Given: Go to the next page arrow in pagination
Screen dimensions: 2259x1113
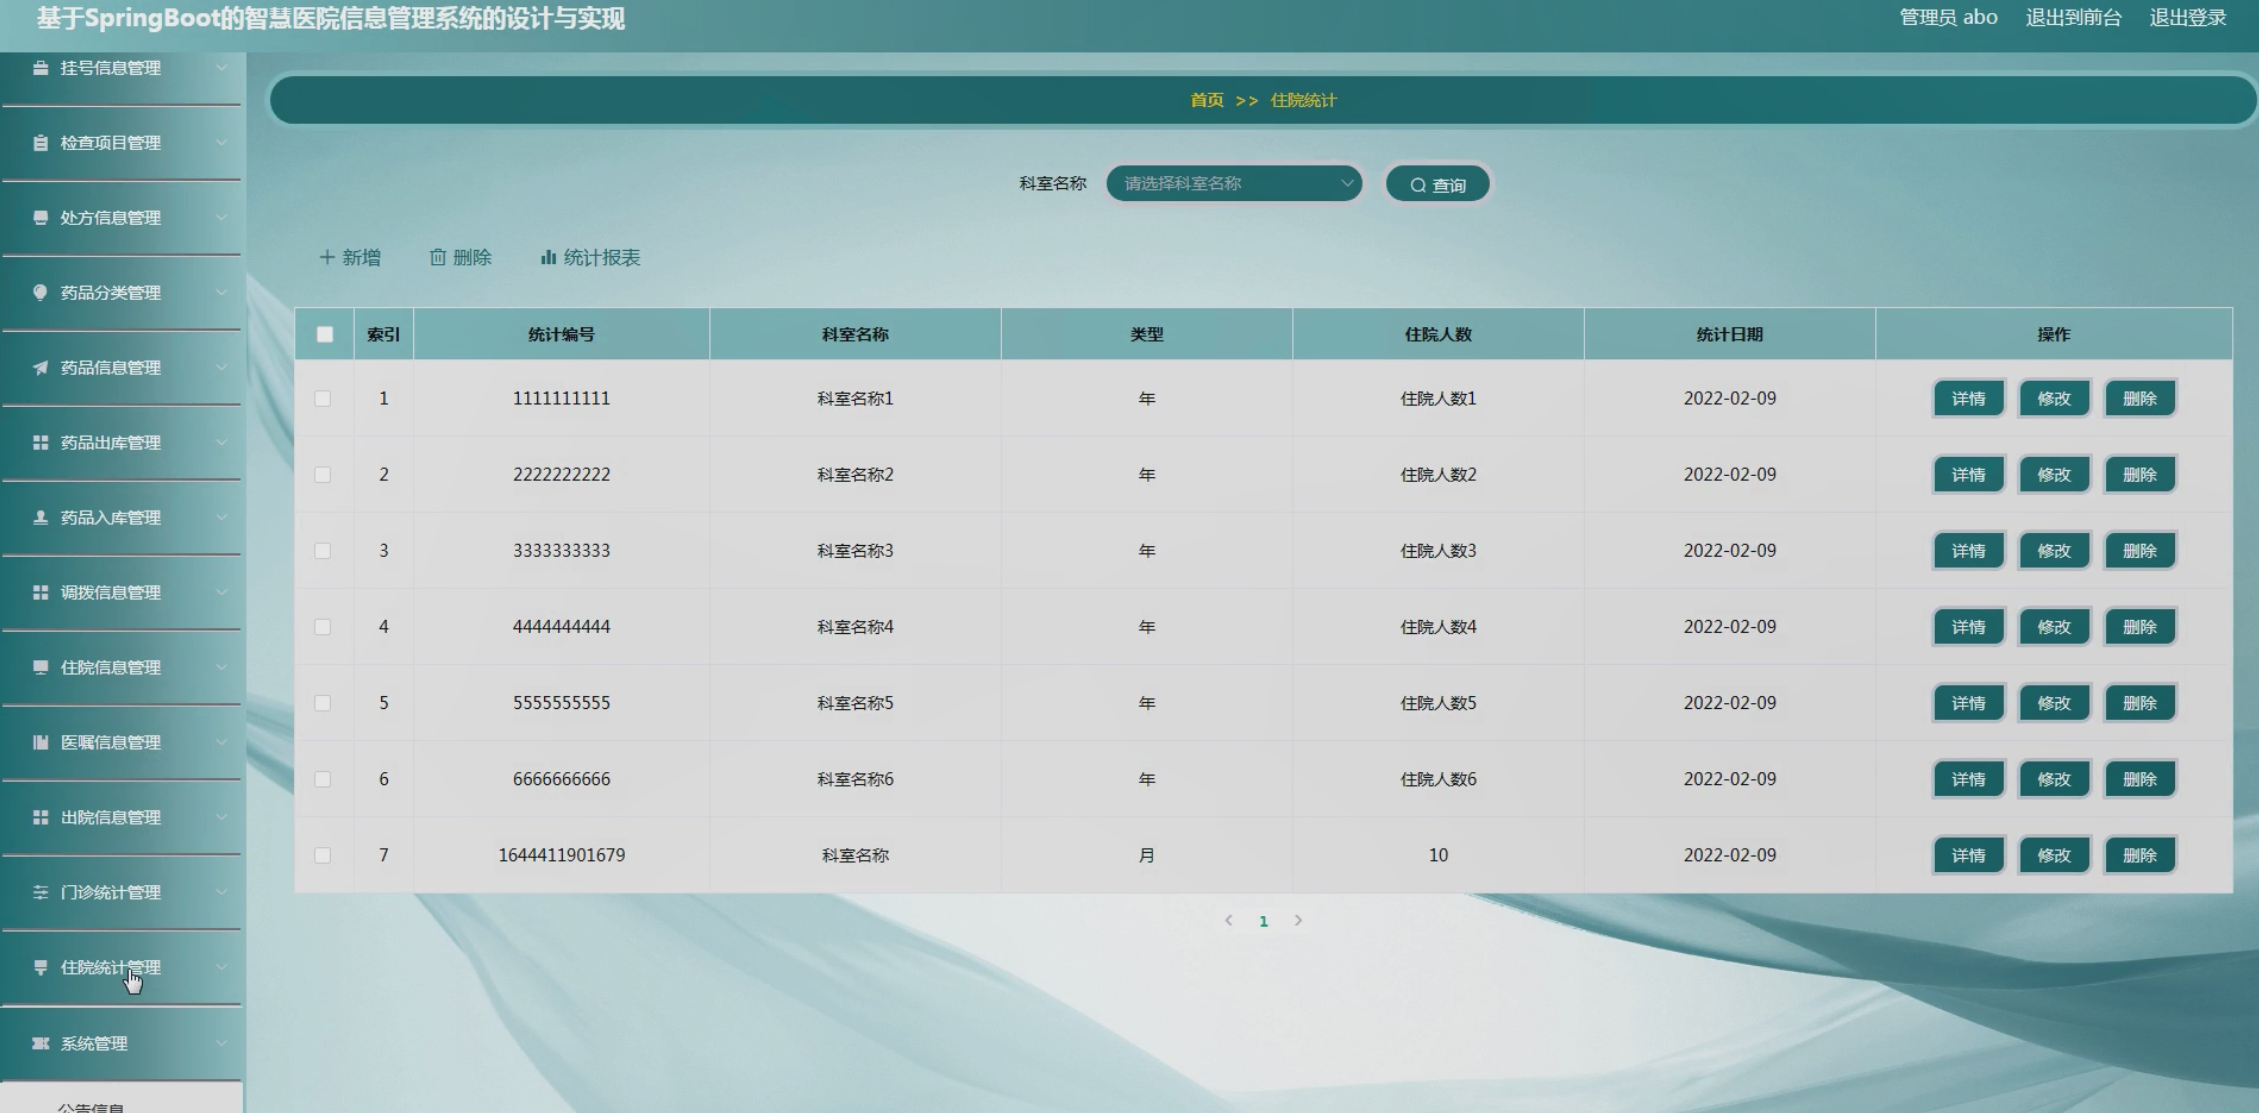Looking at the screenshot, I should coord(1298,920).
